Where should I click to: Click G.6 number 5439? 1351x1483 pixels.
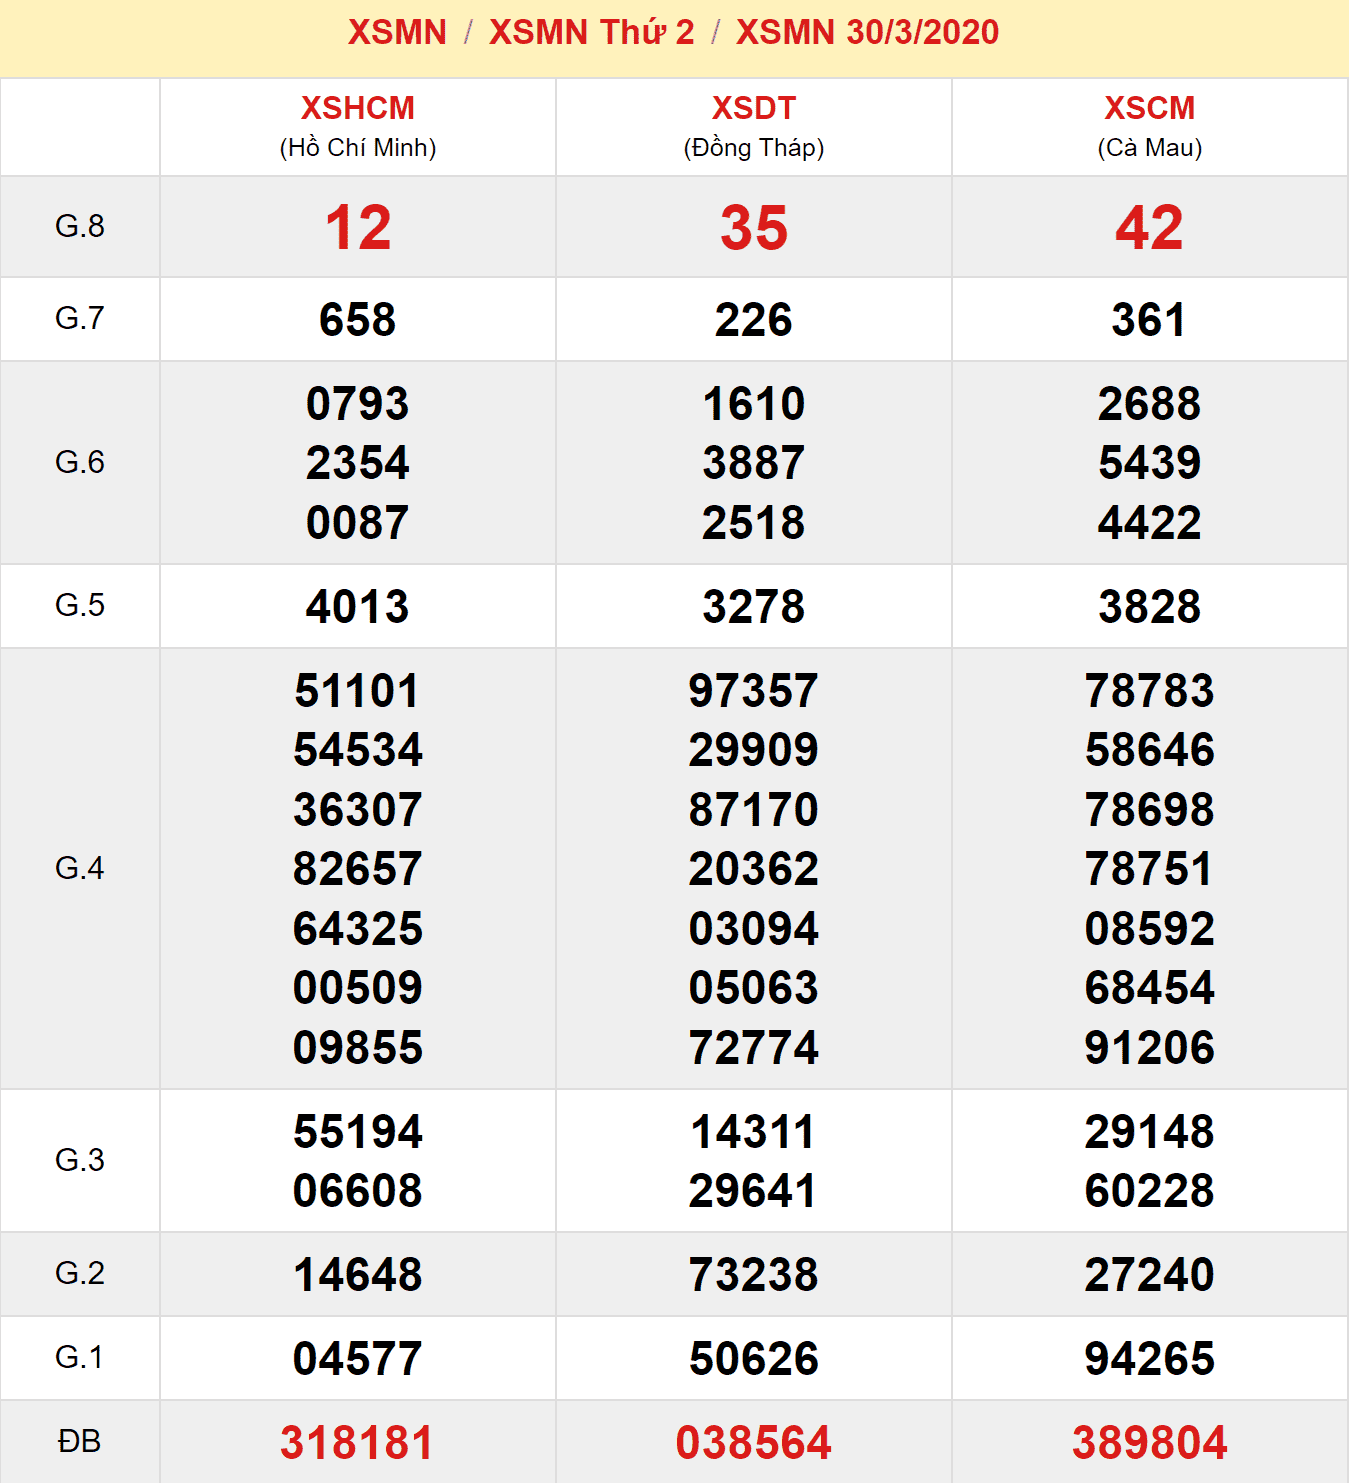1150,463
